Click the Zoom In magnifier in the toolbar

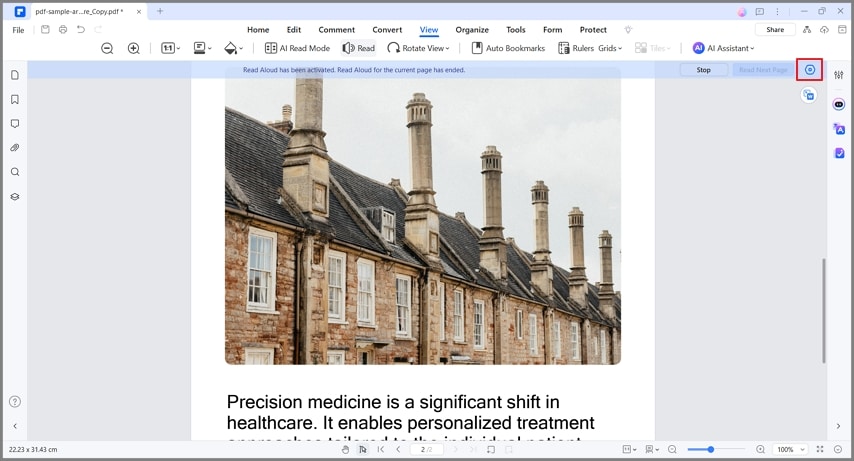(133, 48)
